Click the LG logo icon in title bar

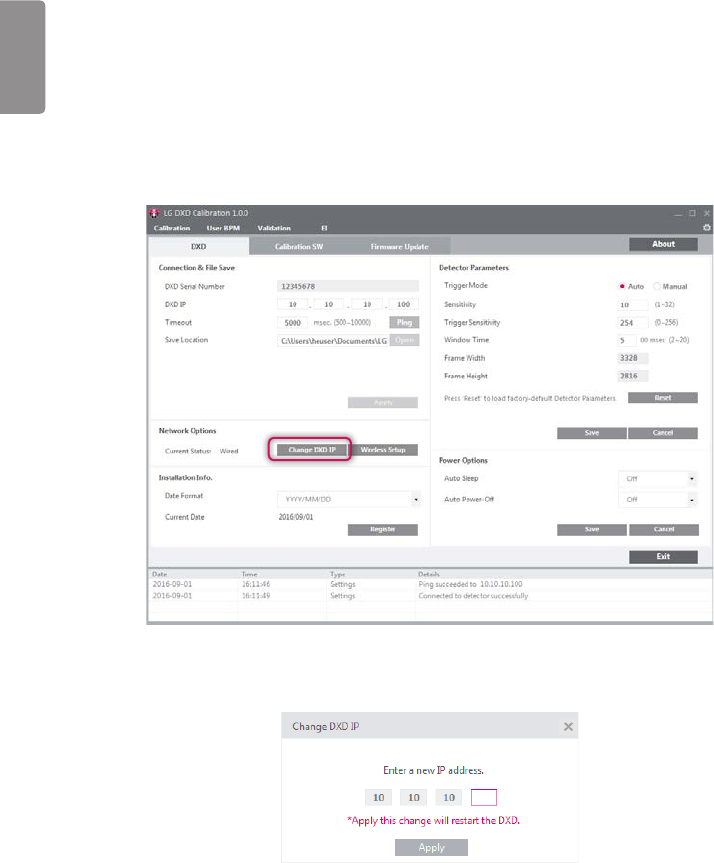[154, 213]
